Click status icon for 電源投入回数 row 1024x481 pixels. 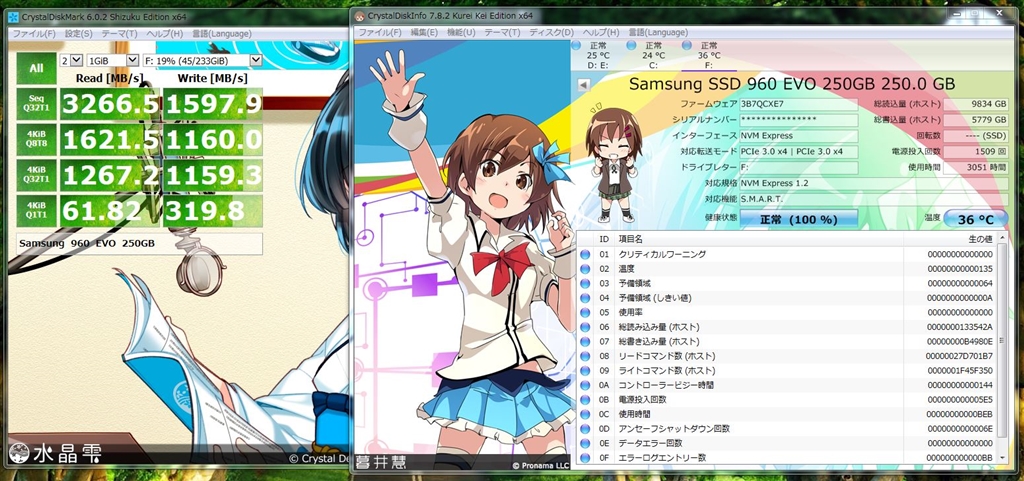(x=585, y=399)
